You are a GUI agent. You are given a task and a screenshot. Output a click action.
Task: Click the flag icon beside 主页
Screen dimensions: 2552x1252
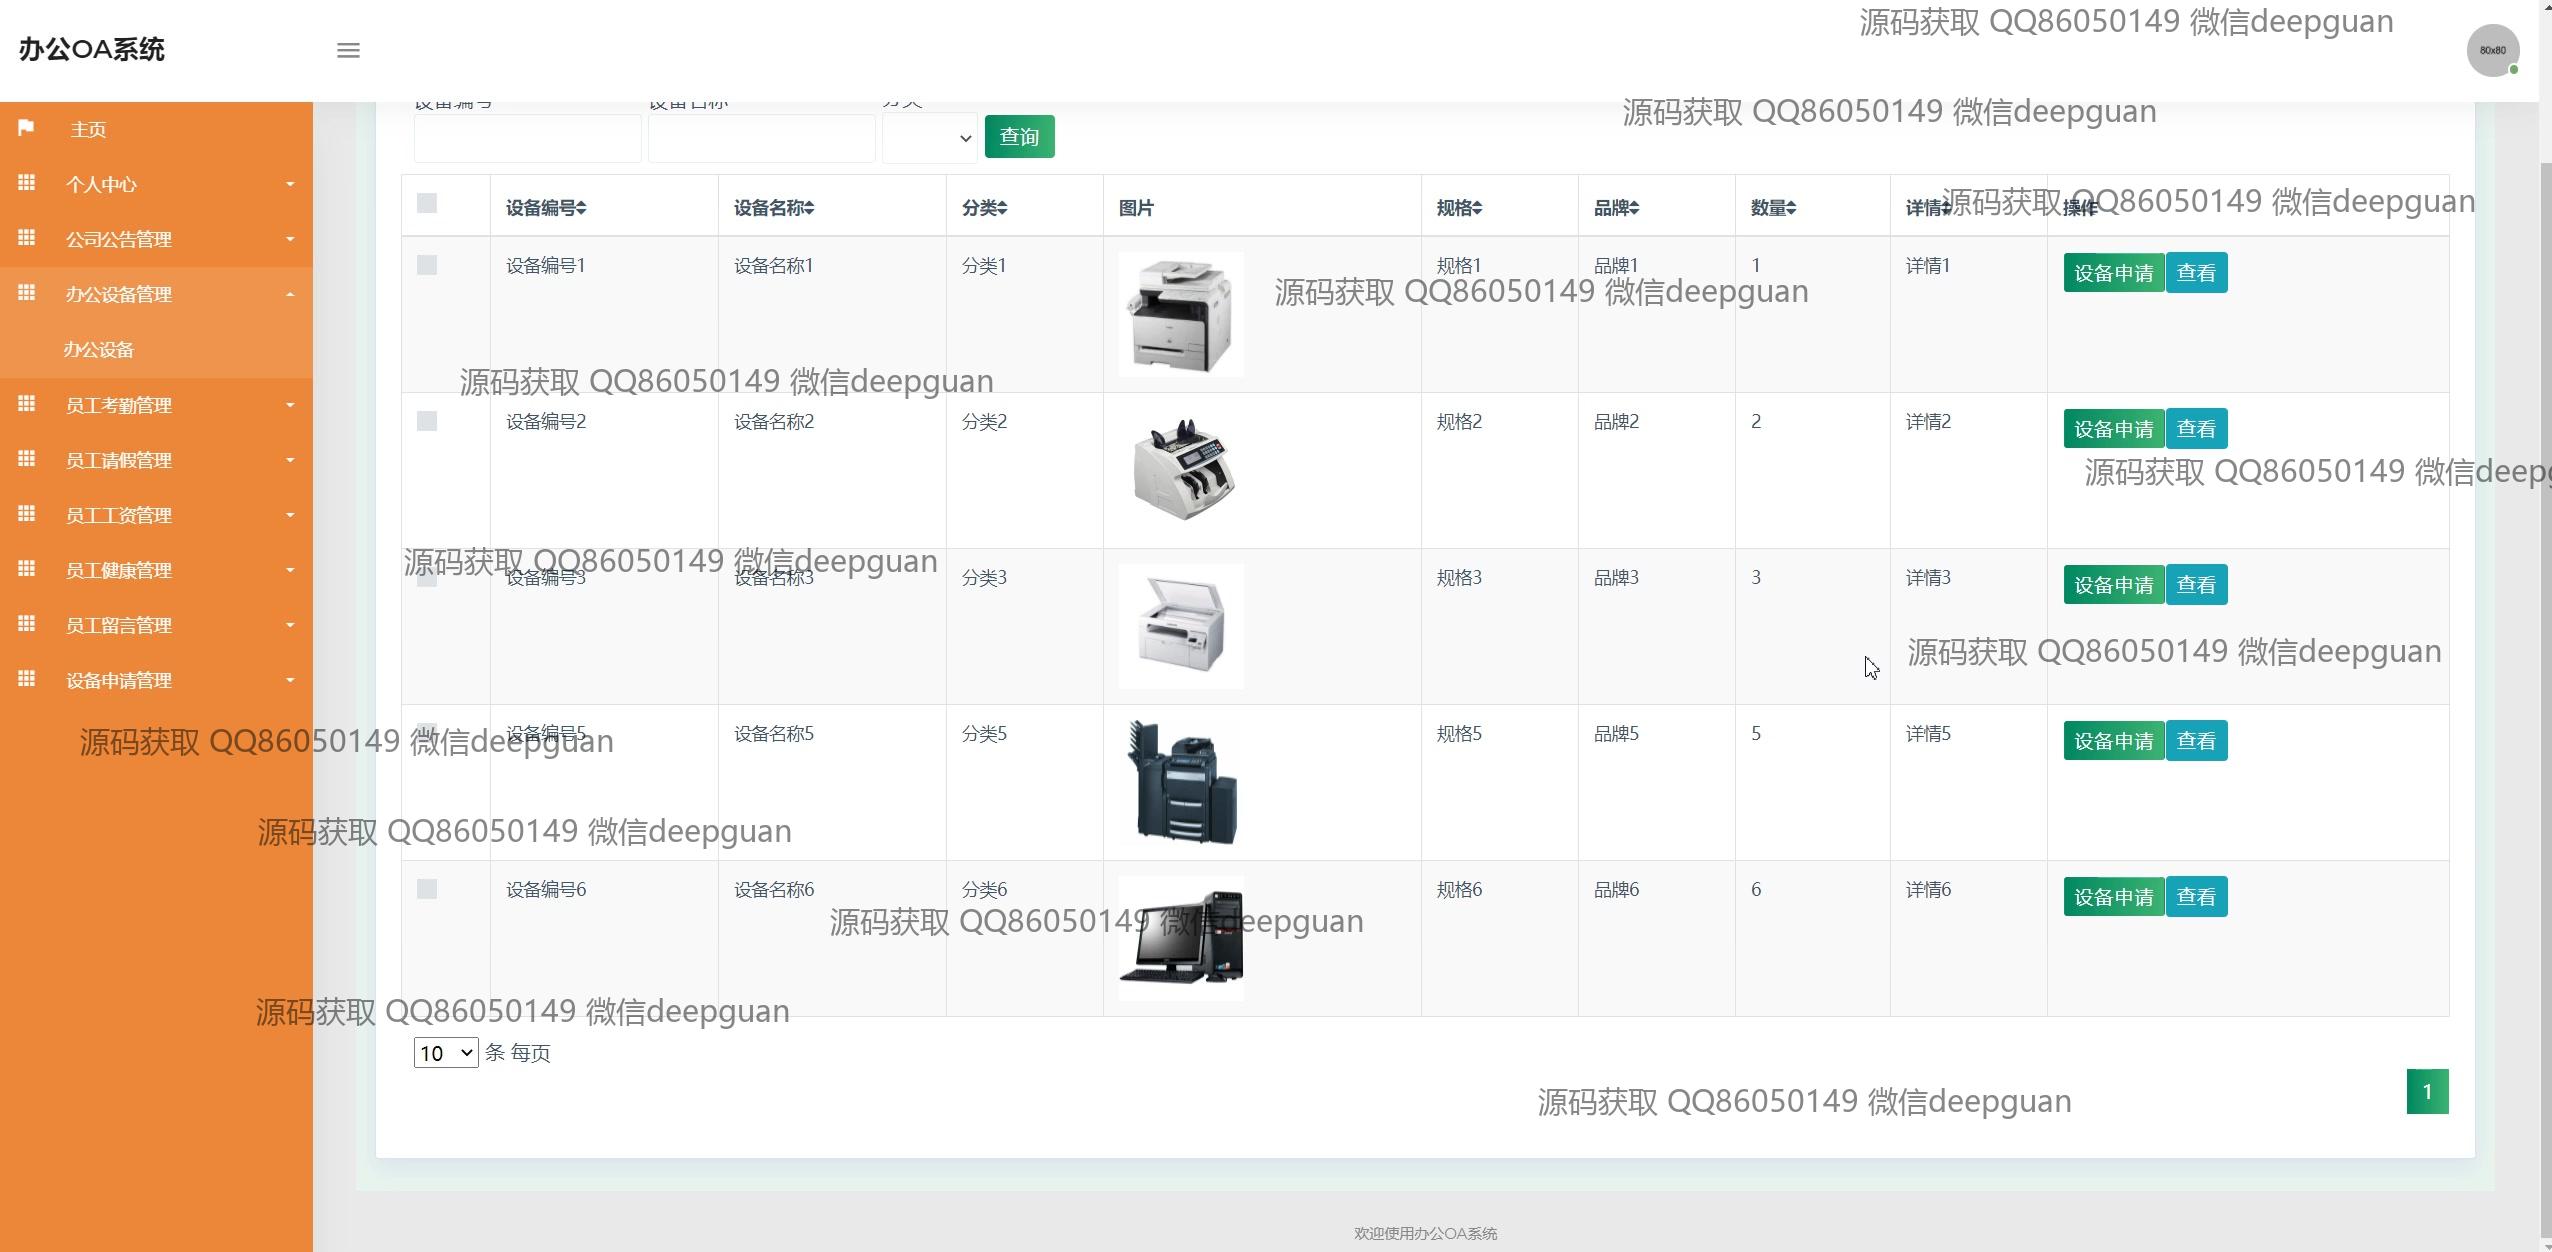(27, 128)
